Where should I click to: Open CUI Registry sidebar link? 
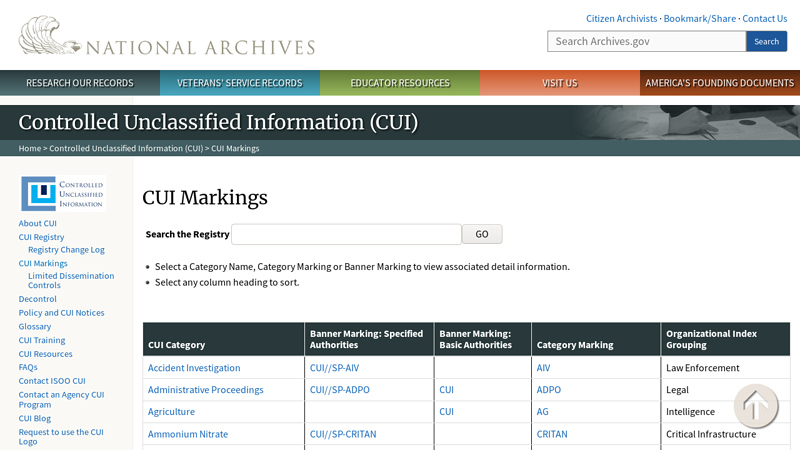click(x=41, y=237)
